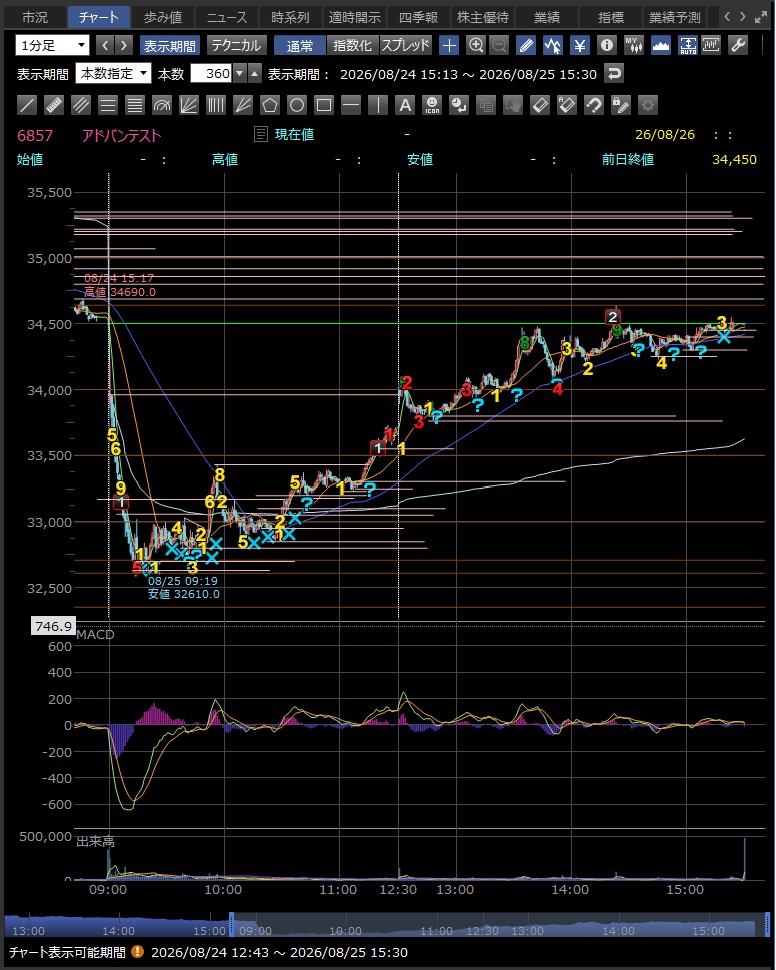Select the trend line drawing tool
Screen dimensions: 776x970
[x=27, y=105]
